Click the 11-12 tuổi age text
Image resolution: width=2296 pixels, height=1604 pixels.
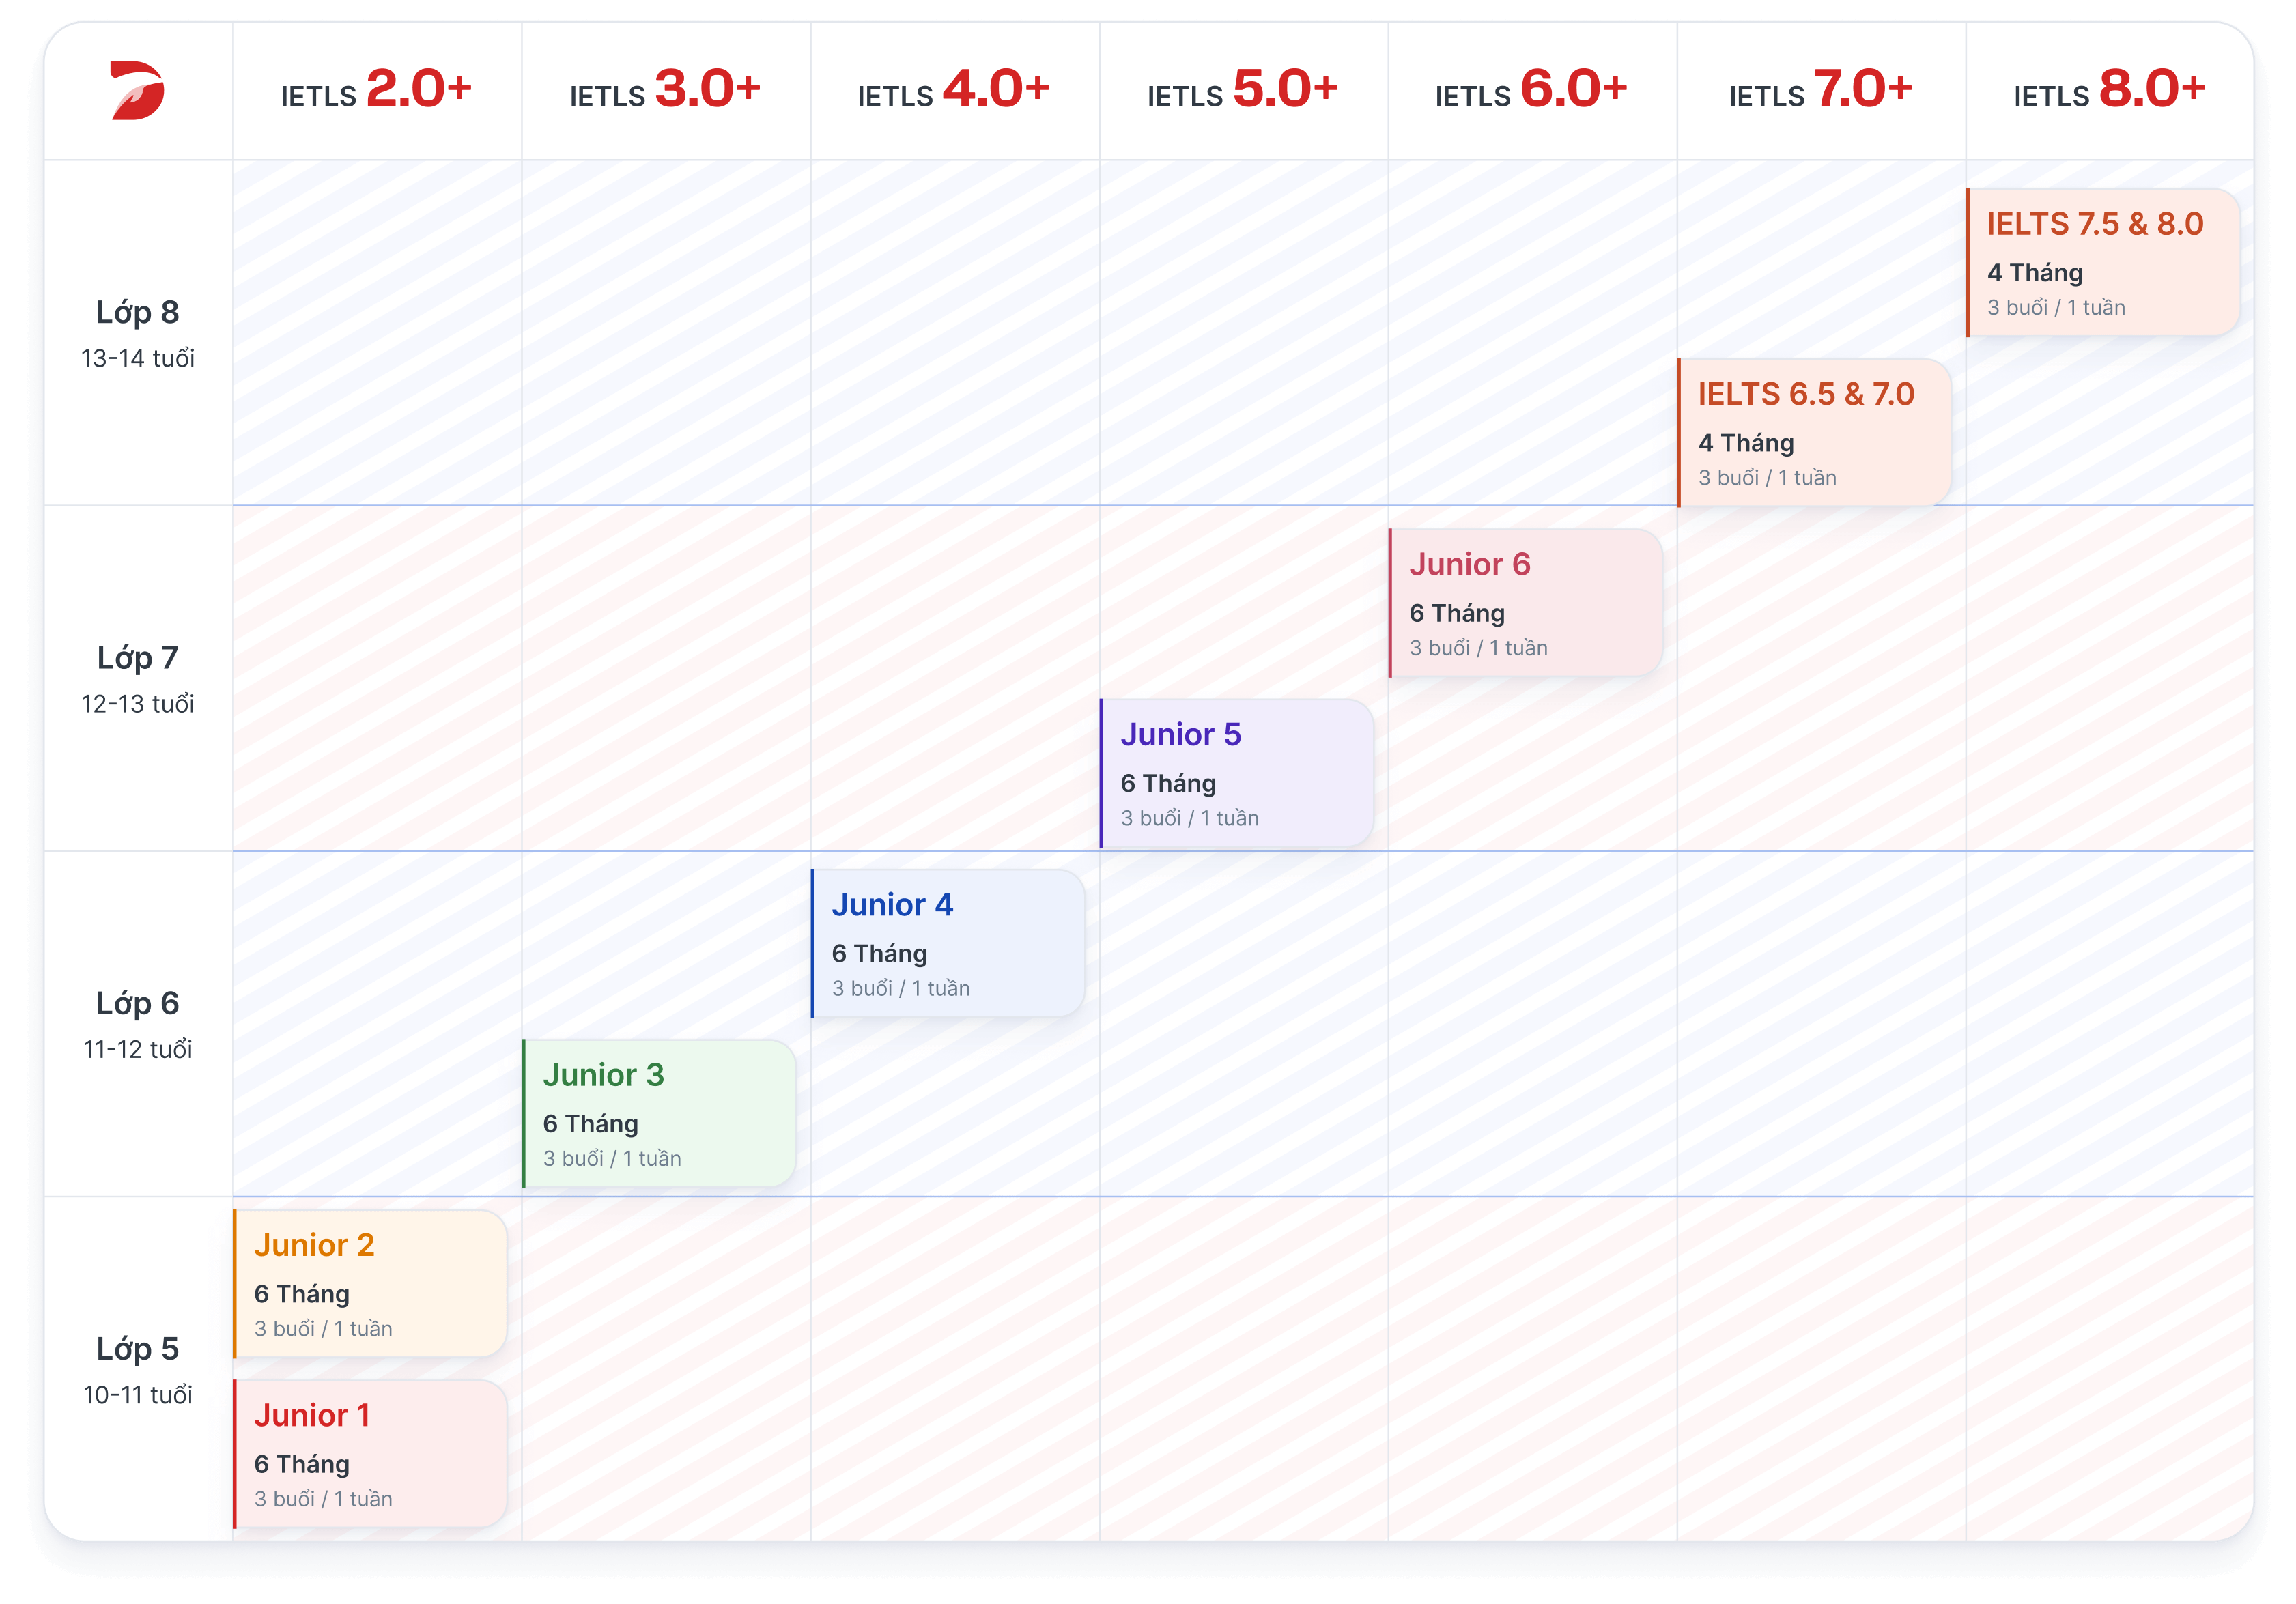(138, 1049)
